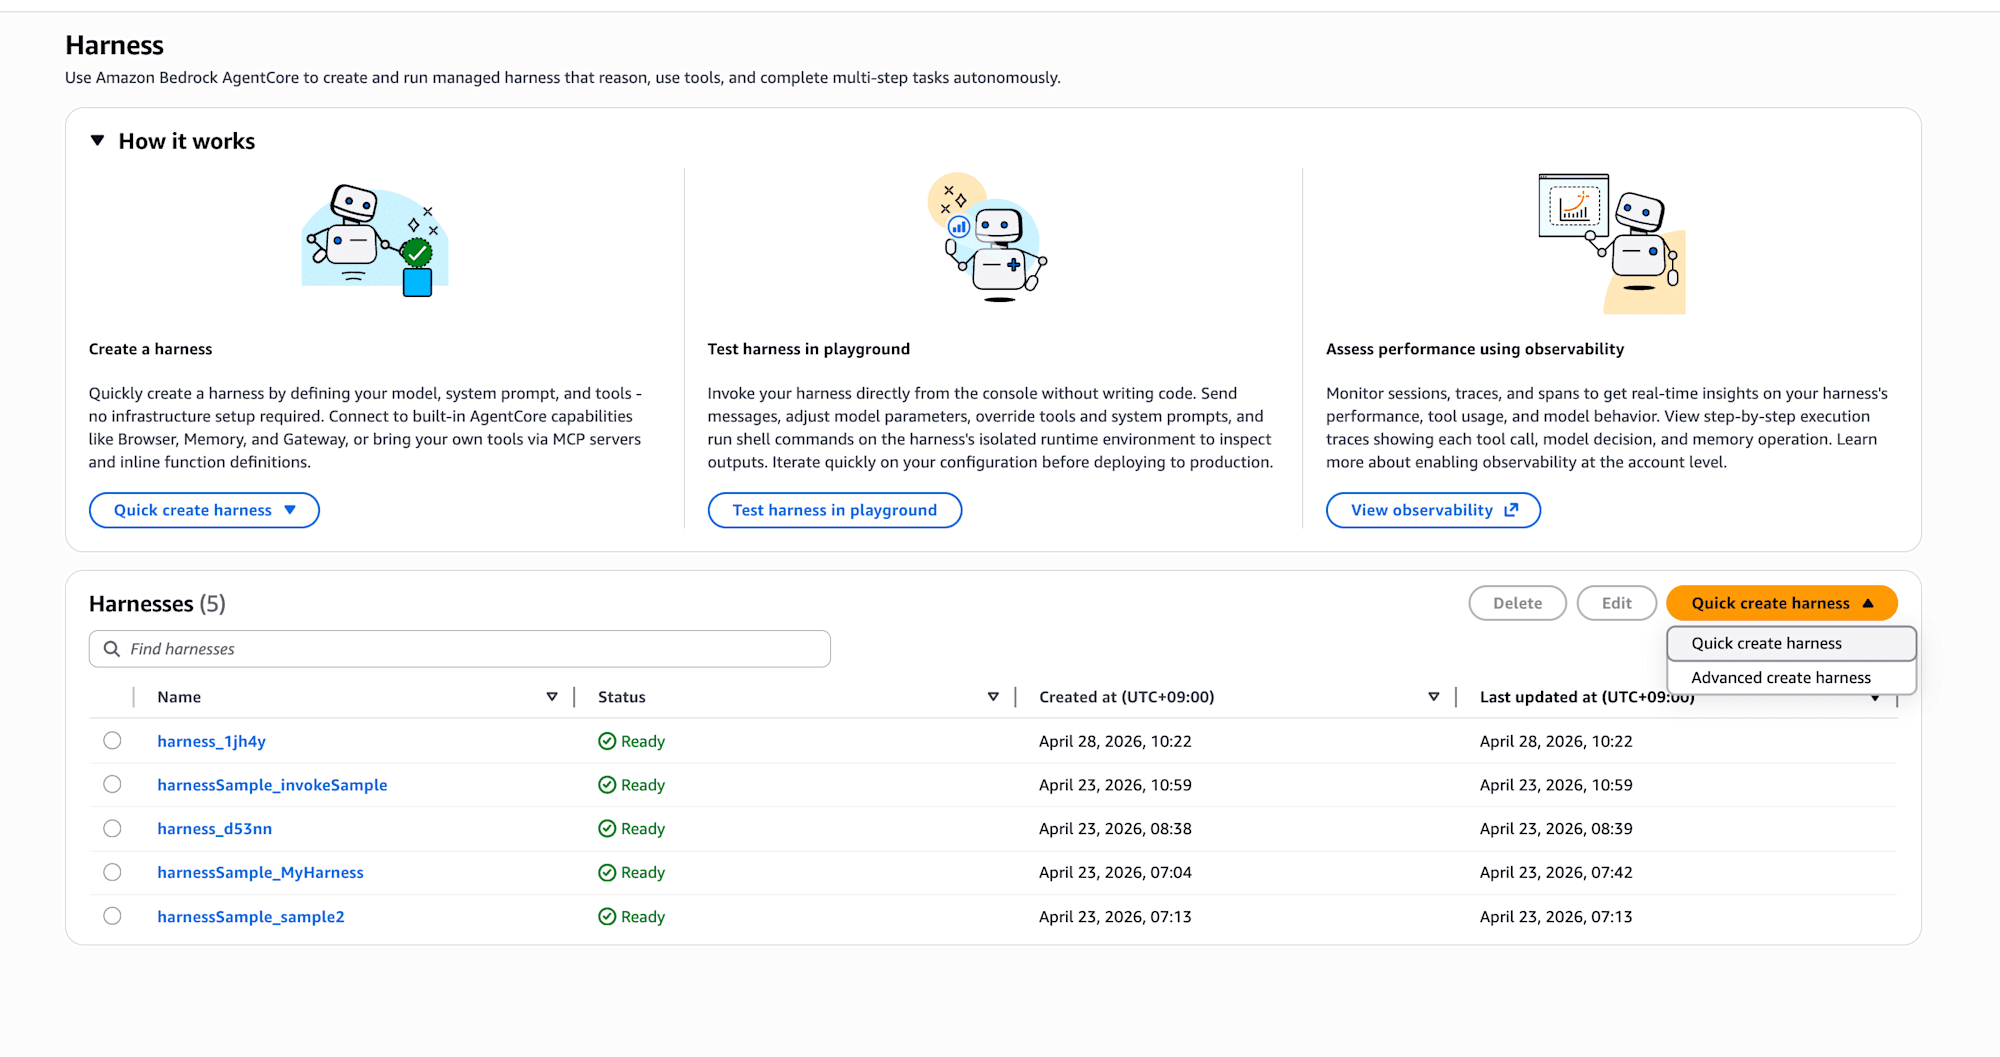
Task: Open the harnessSample_invokeSample link
Action: pos(272,785)
